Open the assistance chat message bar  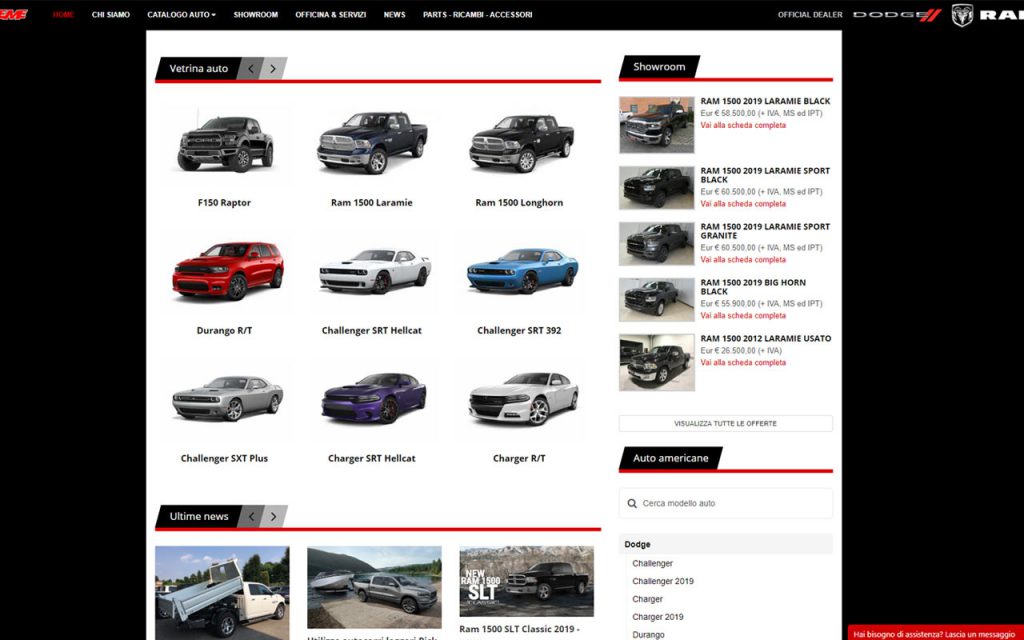935,633
